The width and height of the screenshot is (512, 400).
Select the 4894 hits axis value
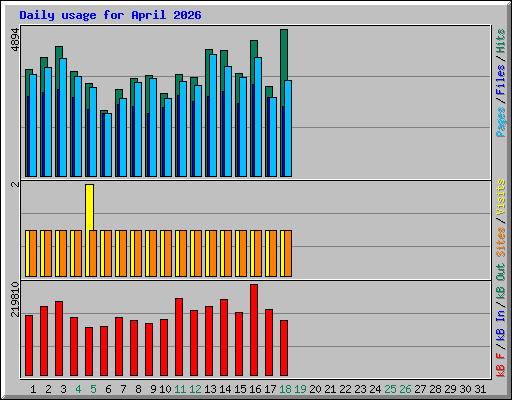tap(15, 40)
